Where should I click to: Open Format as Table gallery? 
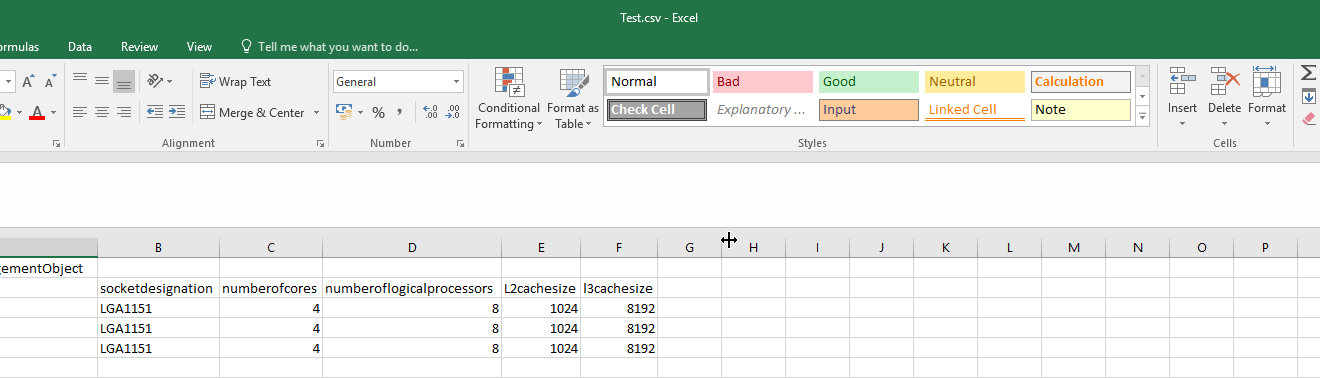pos(573,99)
